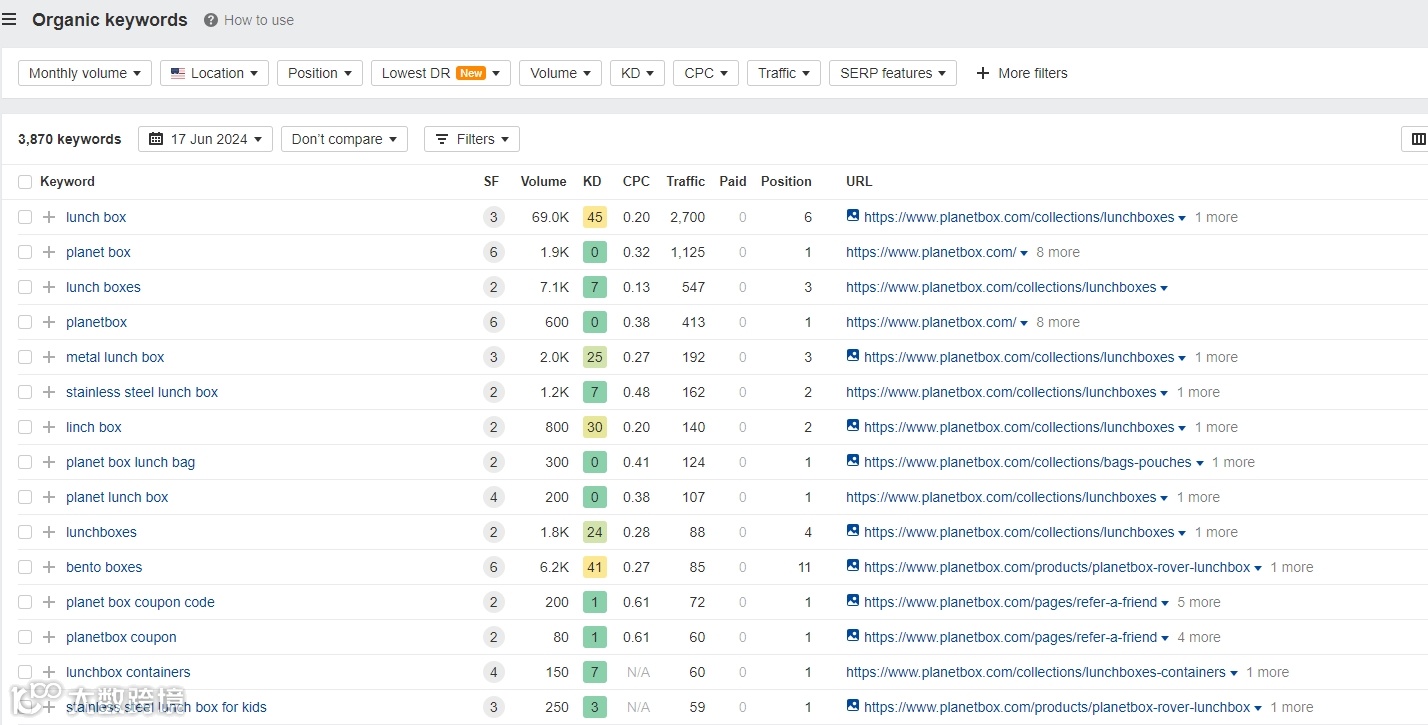Open the lunchboxes-containers collection URL link

[x=1036, y=672]
